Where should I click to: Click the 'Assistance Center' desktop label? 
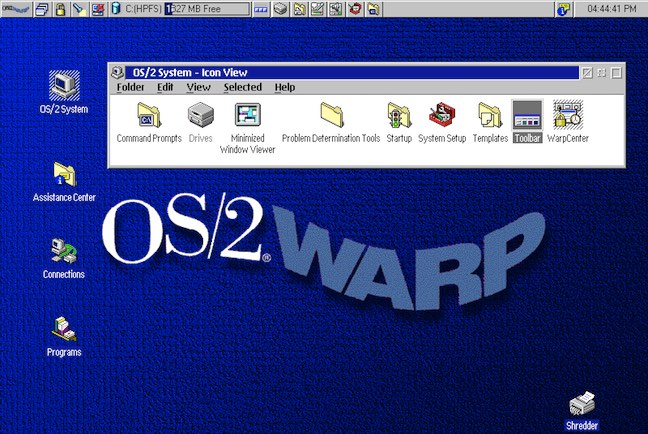pyautogui.click(x=64, y=197)
